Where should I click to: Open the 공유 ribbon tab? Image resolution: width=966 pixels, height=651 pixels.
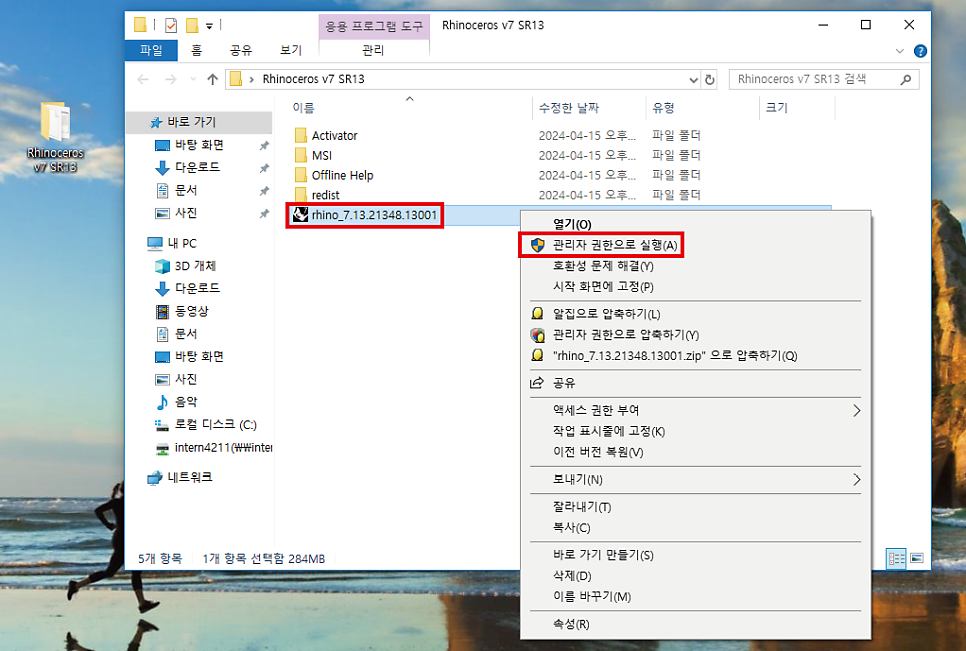[x=241, y=51]
